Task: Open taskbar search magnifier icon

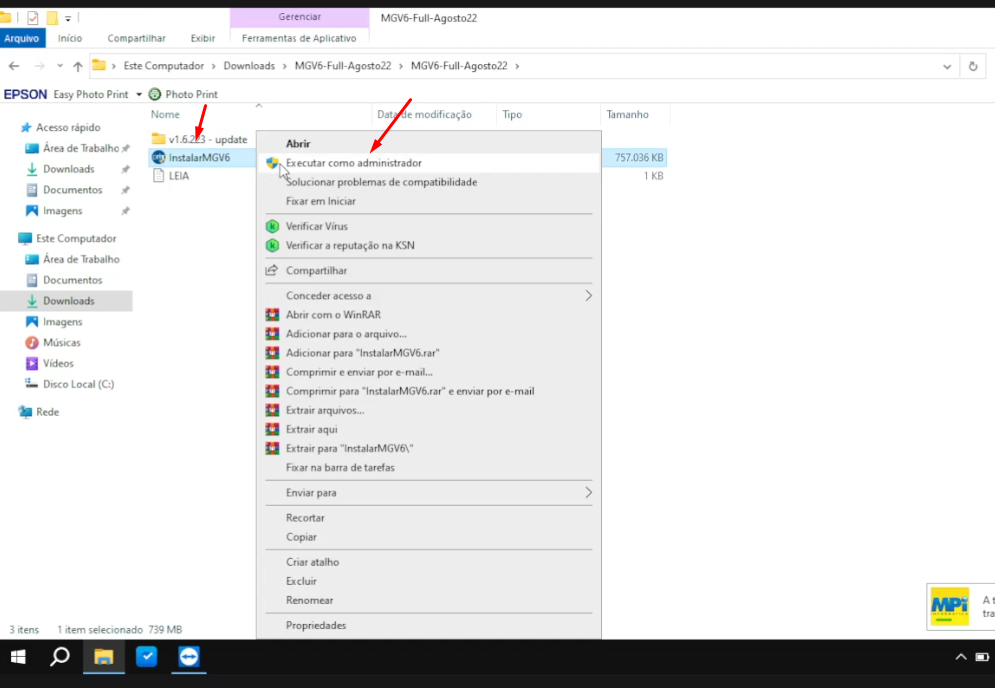Action: (x=60, y=657)
